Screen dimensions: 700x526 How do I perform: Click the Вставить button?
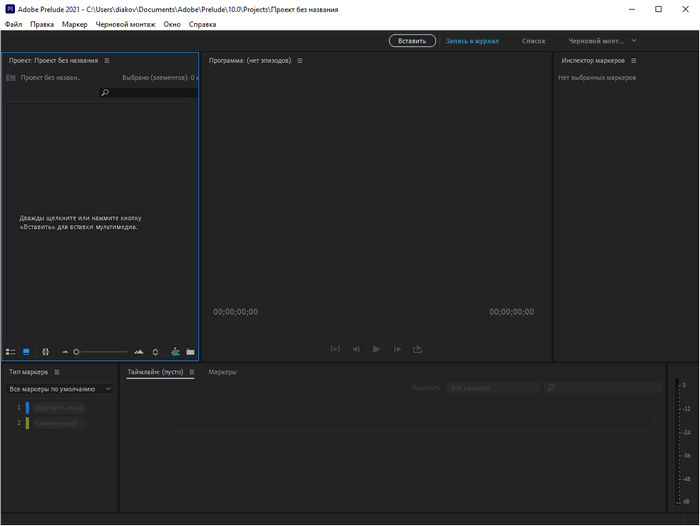(412, 41)
